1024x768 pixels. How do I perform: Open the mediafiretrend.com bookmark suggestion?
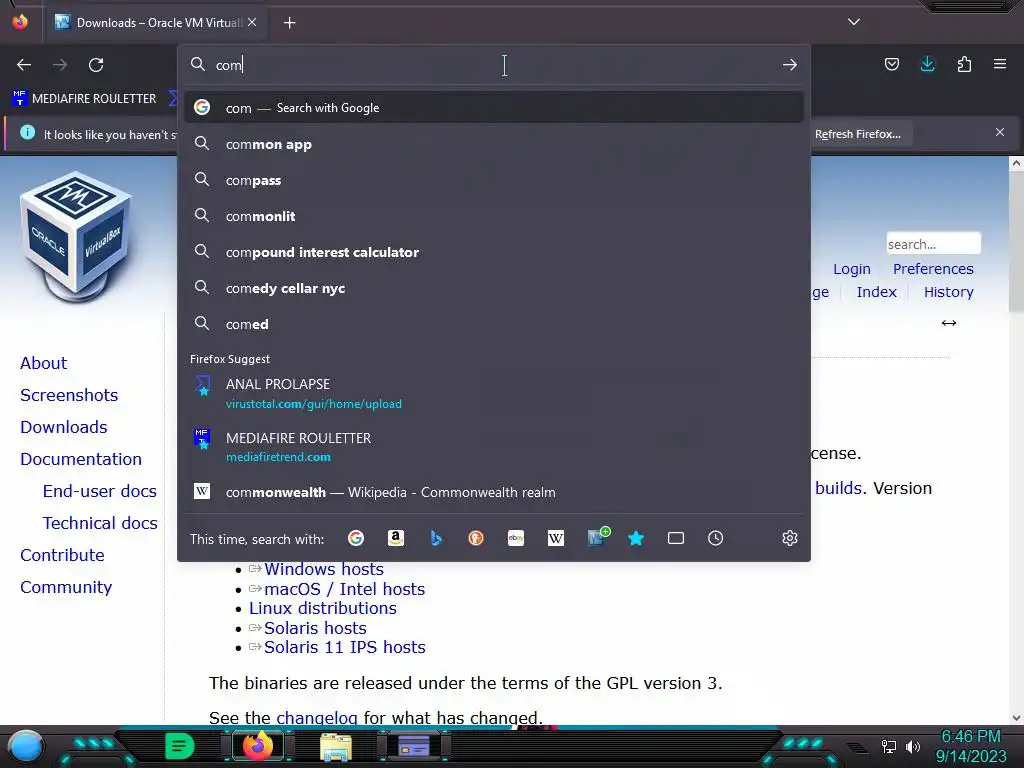pyautogui.click(x=494, y=447)
